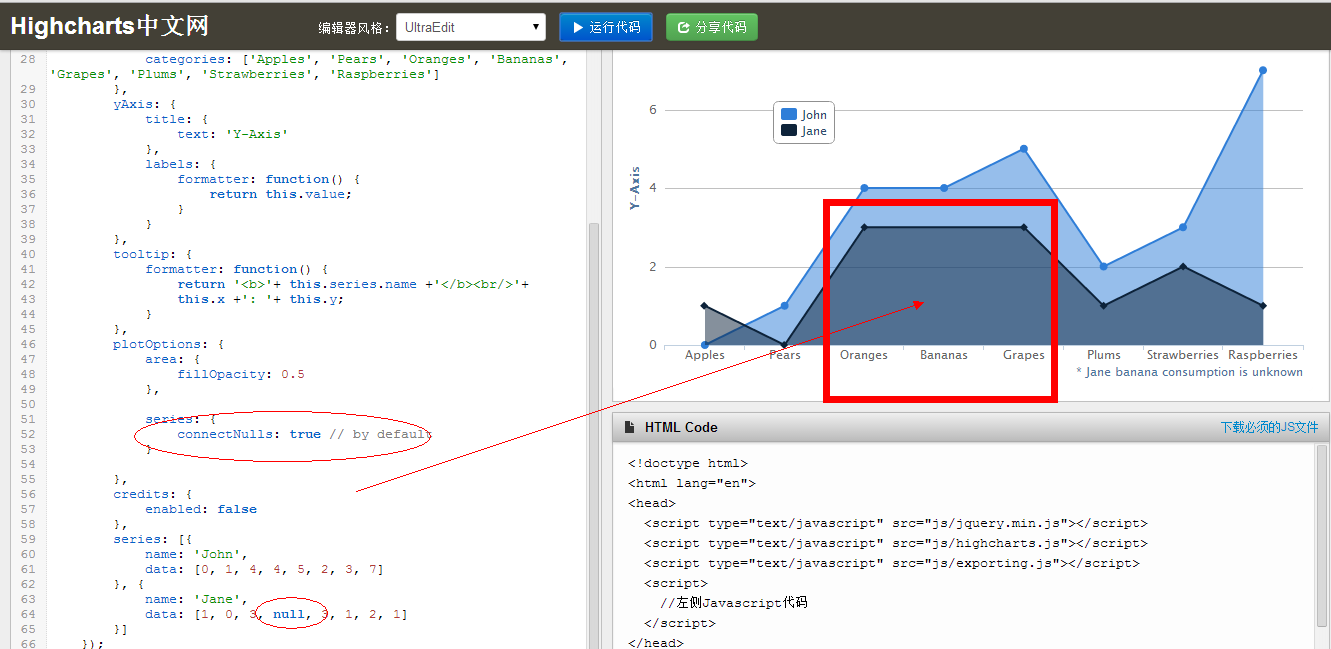Click the file icon beside HTML Code
This screenshot has height=649, width=1331.
[x=629, y=427]
